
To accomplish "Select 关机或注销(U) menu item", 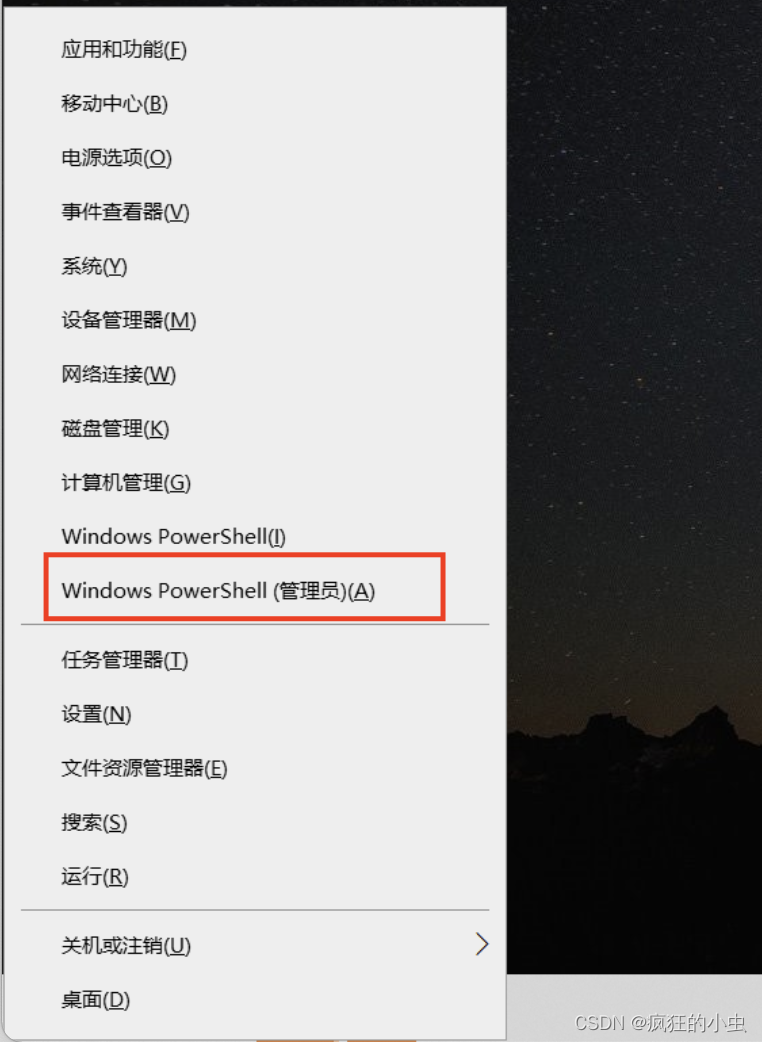I will [x=255, y=945].
